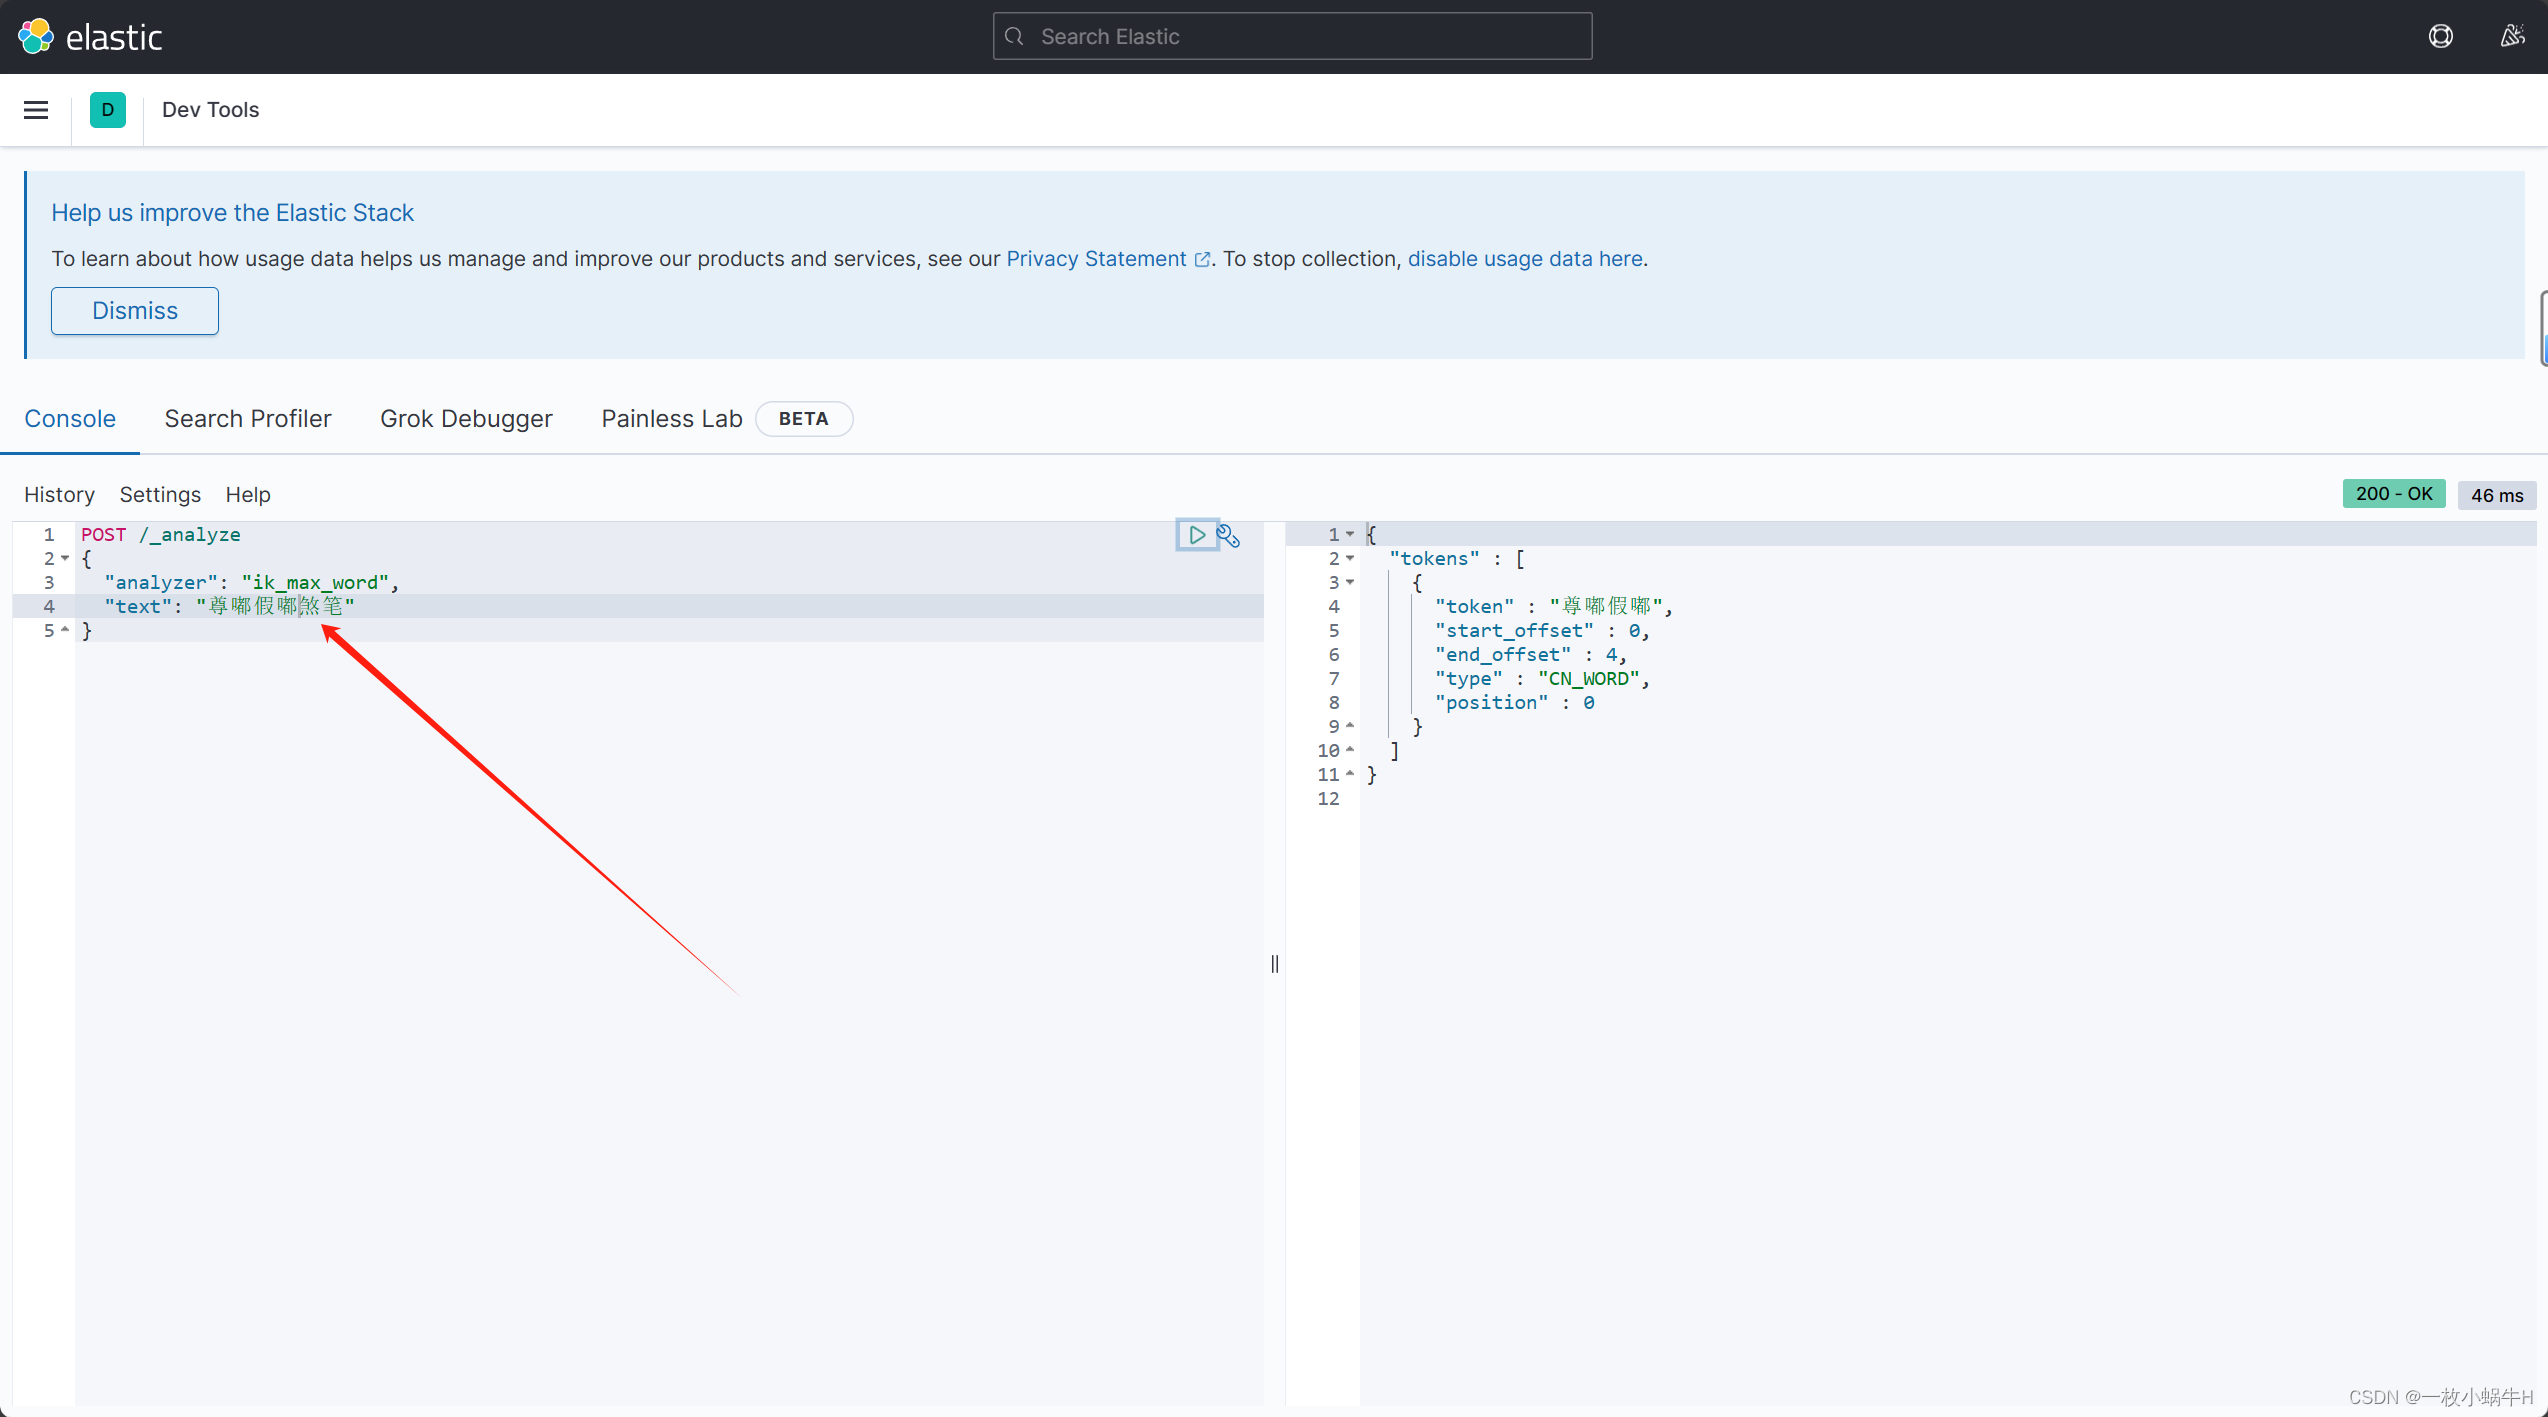Click the collapse arrow on response line 9
Screen dimensions: 2548x1417
1349,726
